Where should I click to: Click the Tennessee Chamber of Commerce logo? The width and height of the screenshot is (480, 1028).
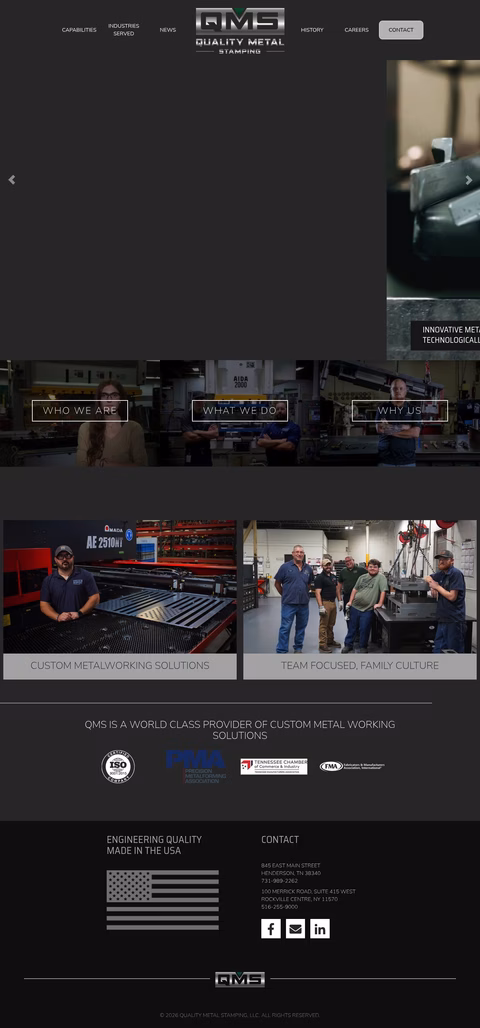tap(273, 766)
